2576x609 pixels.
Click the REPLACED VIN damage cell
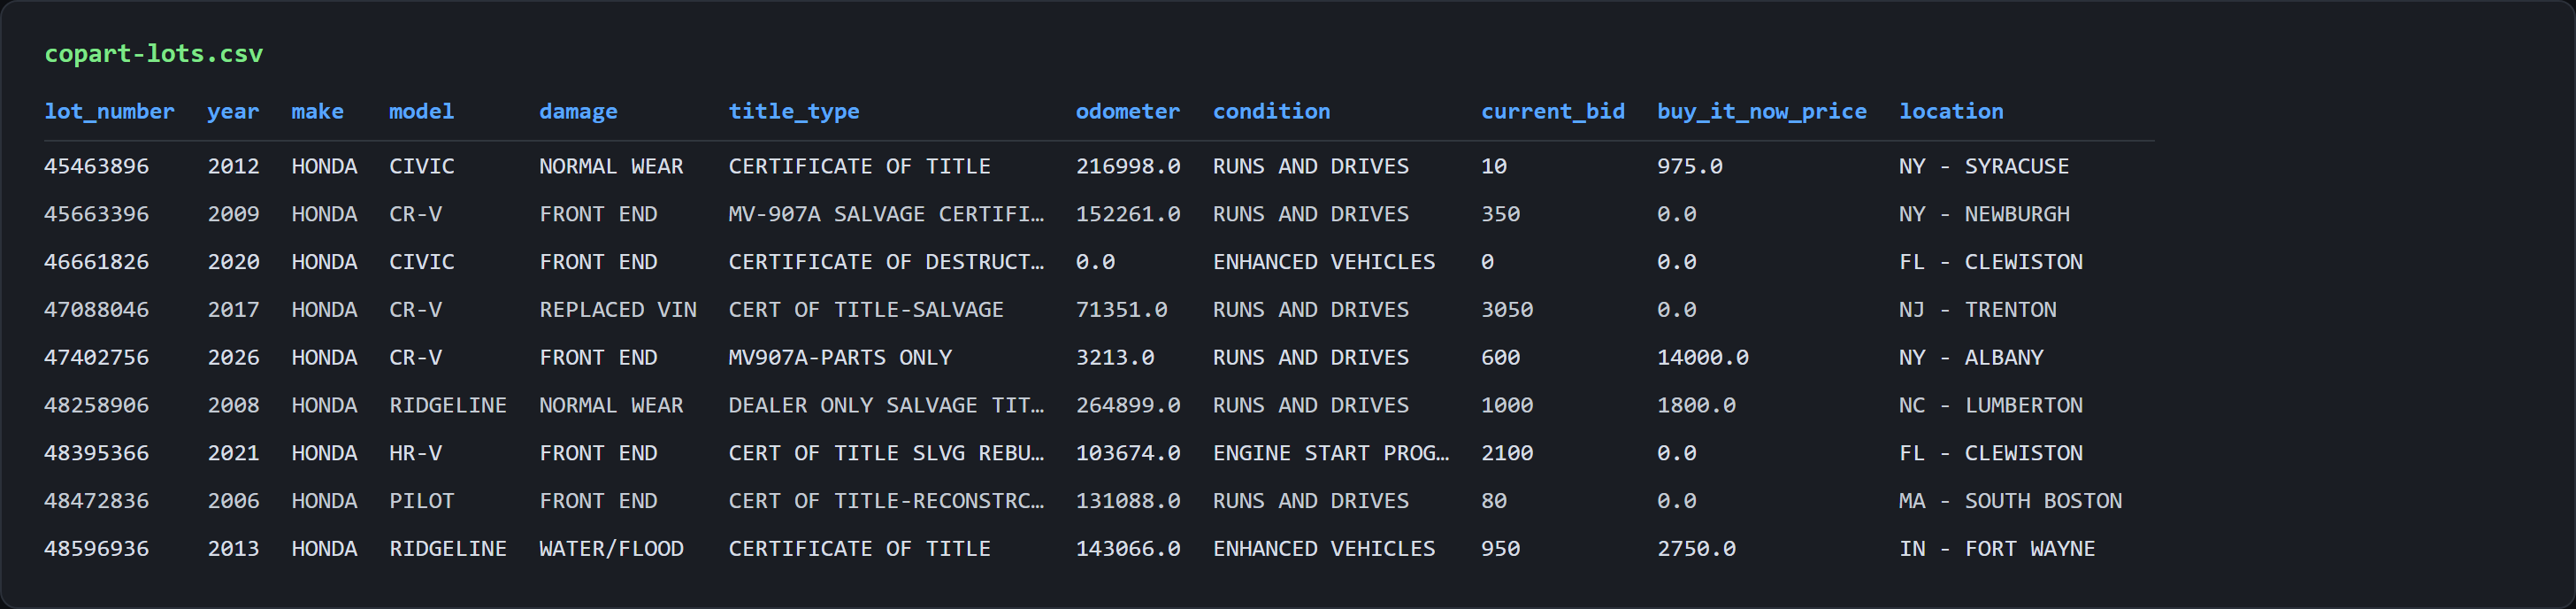pos(617,310)
